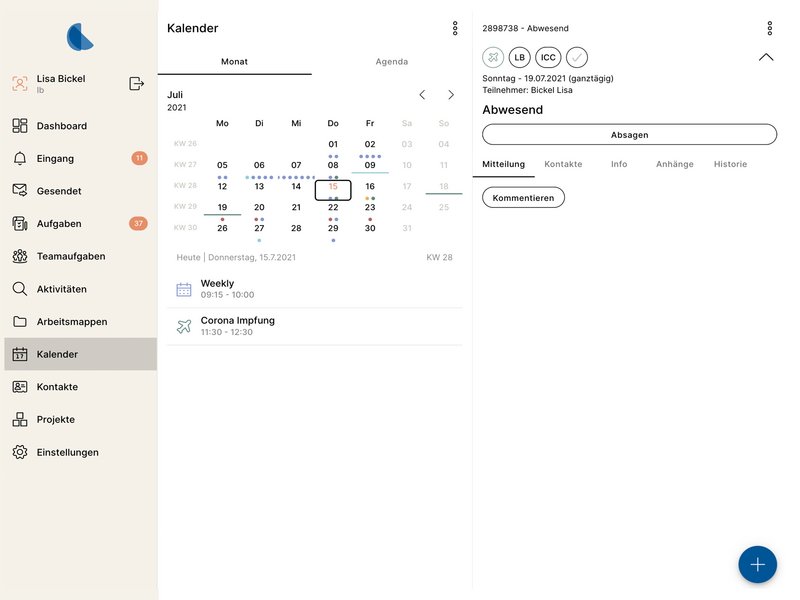
Task: Click the calendar icon beside the Weekly appointment
Action: click(x=184, y=289)
